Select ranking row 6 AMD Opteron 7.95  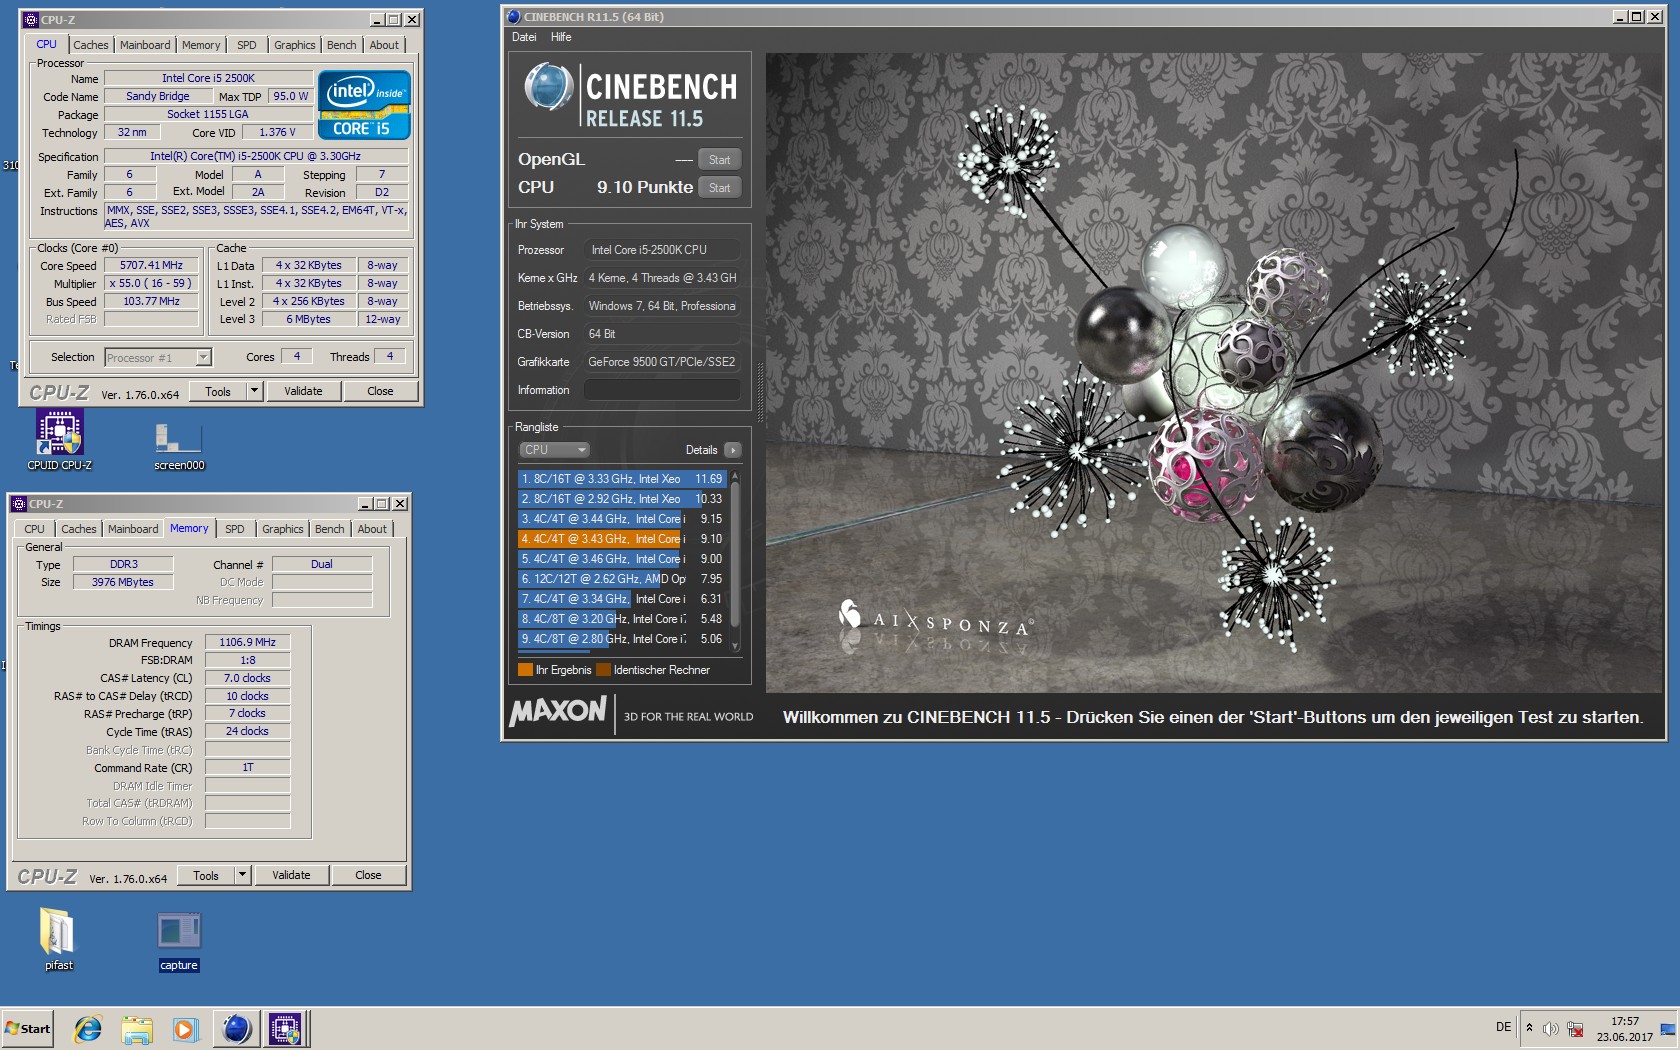(622, 579)
